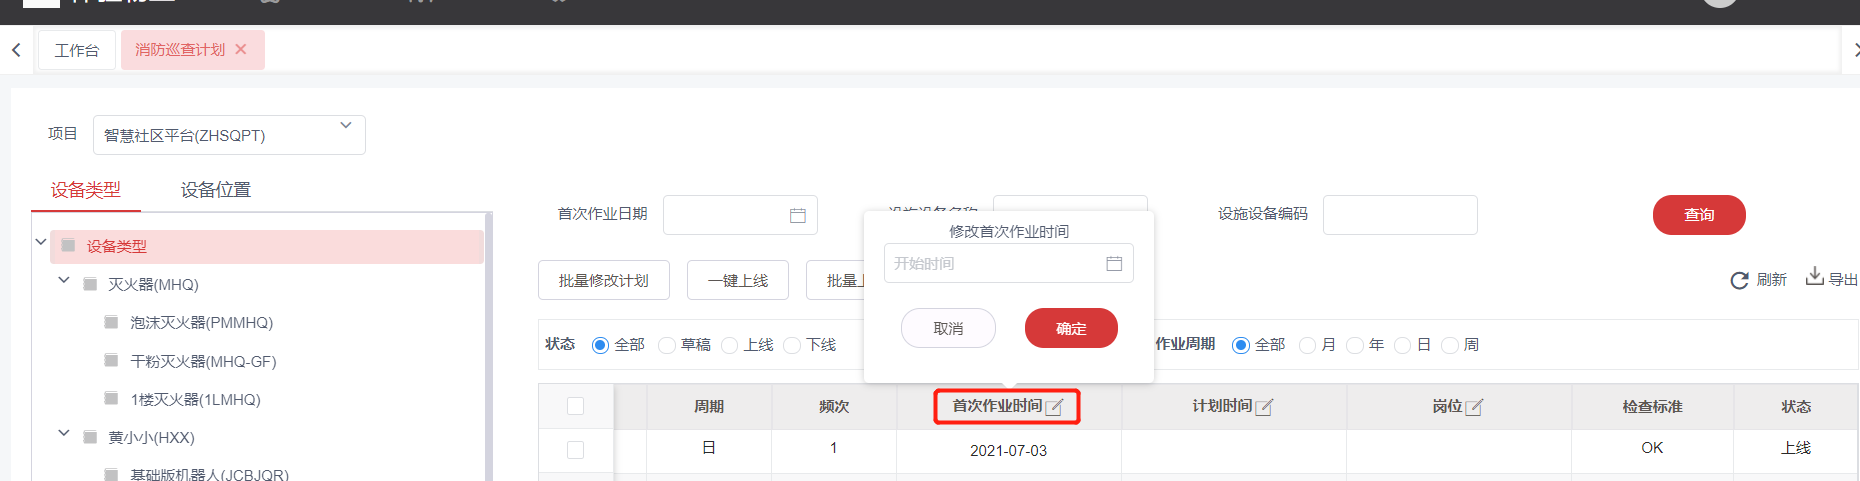Select 作业周期 radio 全部
Viewport: 1860px width, 481px height.
[x=1241, y=345]
